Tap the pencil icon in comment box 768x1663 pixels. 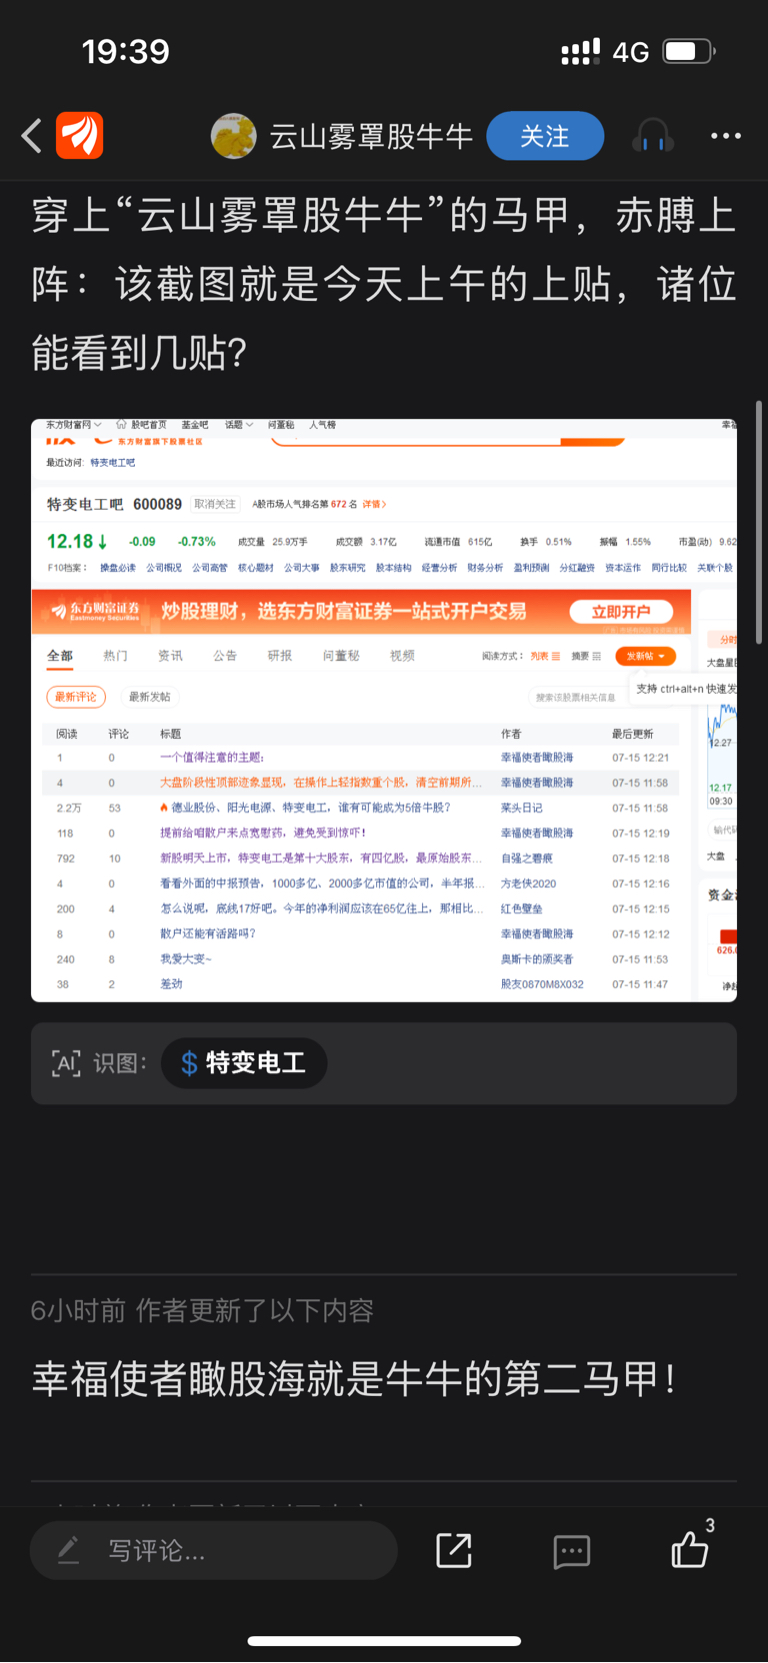tap(69, 1551)
